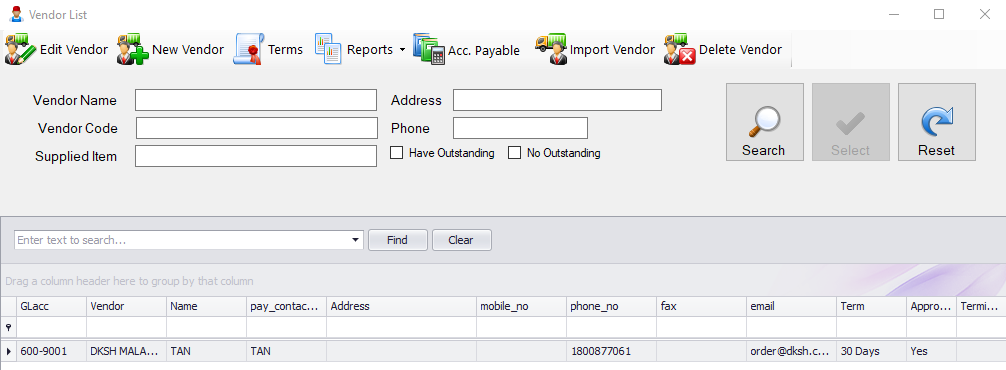Click the Reset arrow button
Image resolution: width=1006 pixels, height=370 pixels.
[x=936, y=122]
